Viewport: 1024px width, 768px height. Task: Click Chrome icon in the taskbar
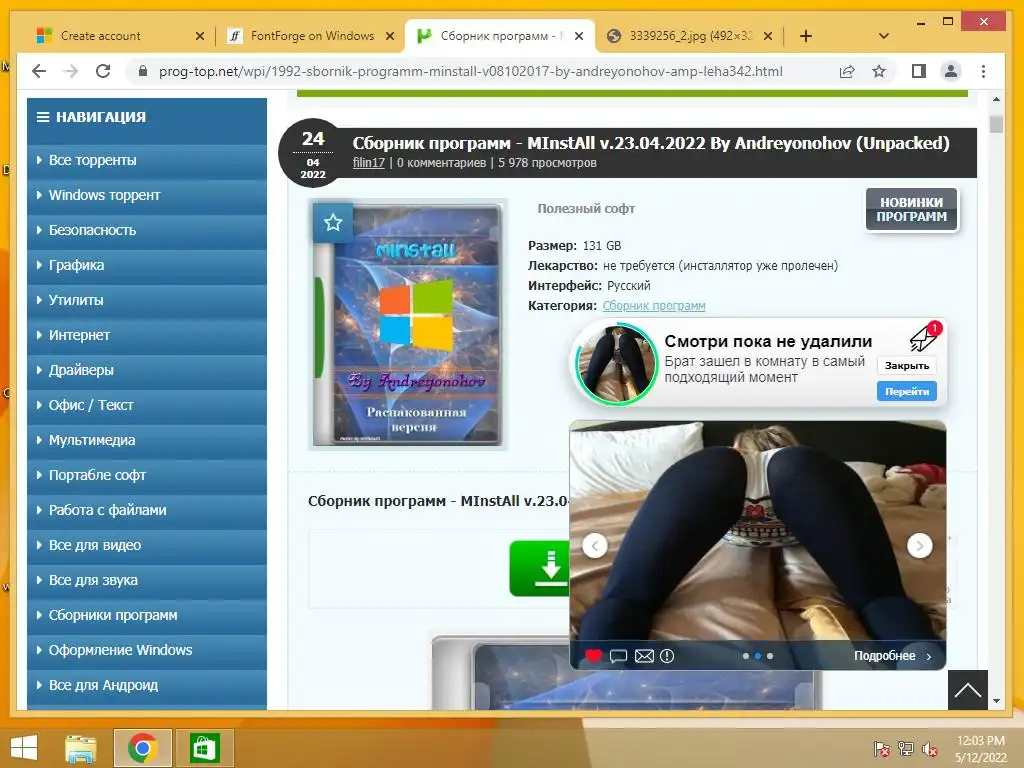pos(142,748)
